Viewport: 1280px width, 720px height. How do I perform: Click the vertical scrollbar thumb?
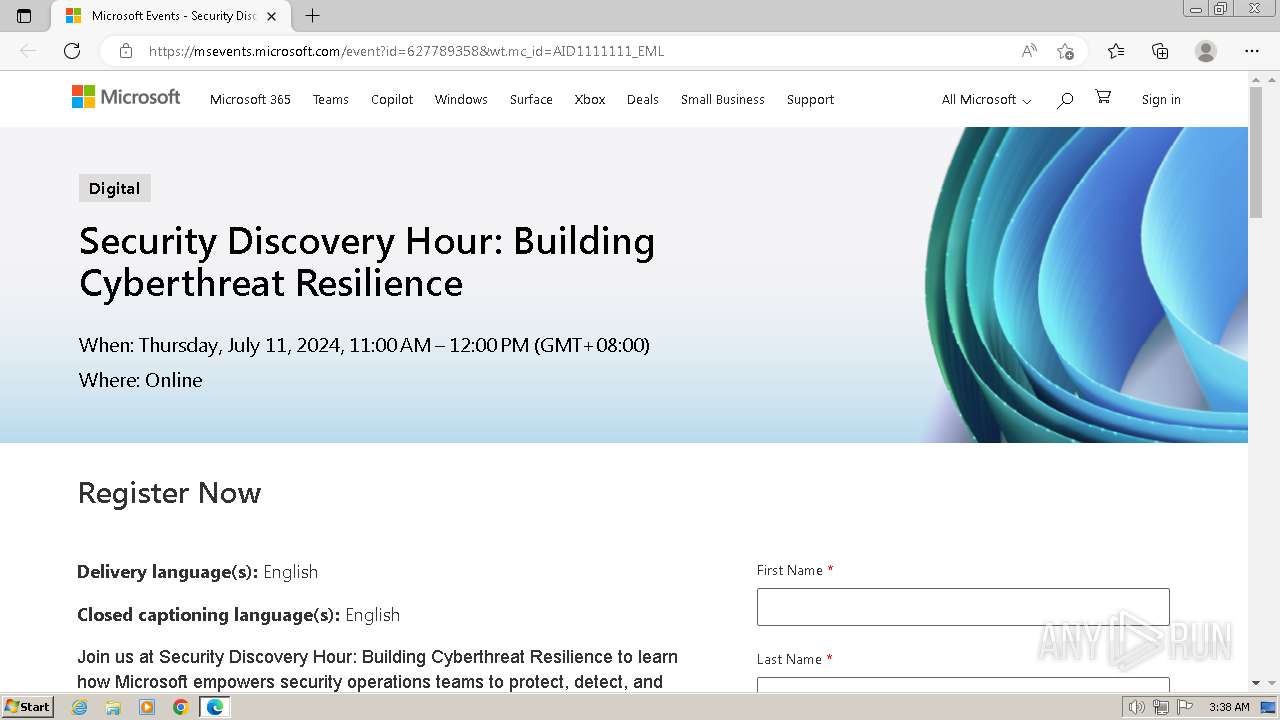(x=1256, y=152)
